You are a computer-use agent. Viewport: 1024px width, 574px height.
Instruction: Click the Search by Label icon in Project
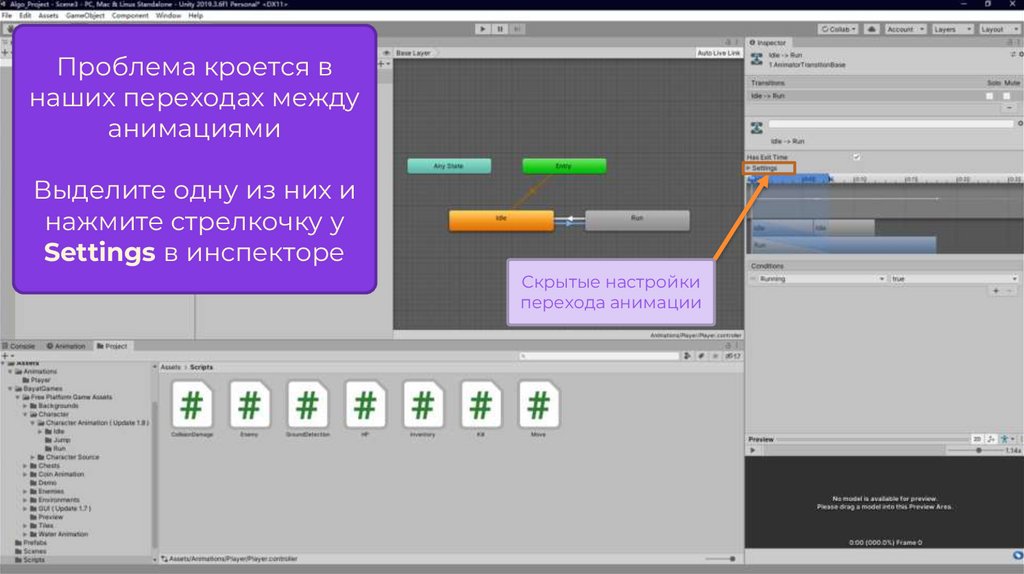701,356
